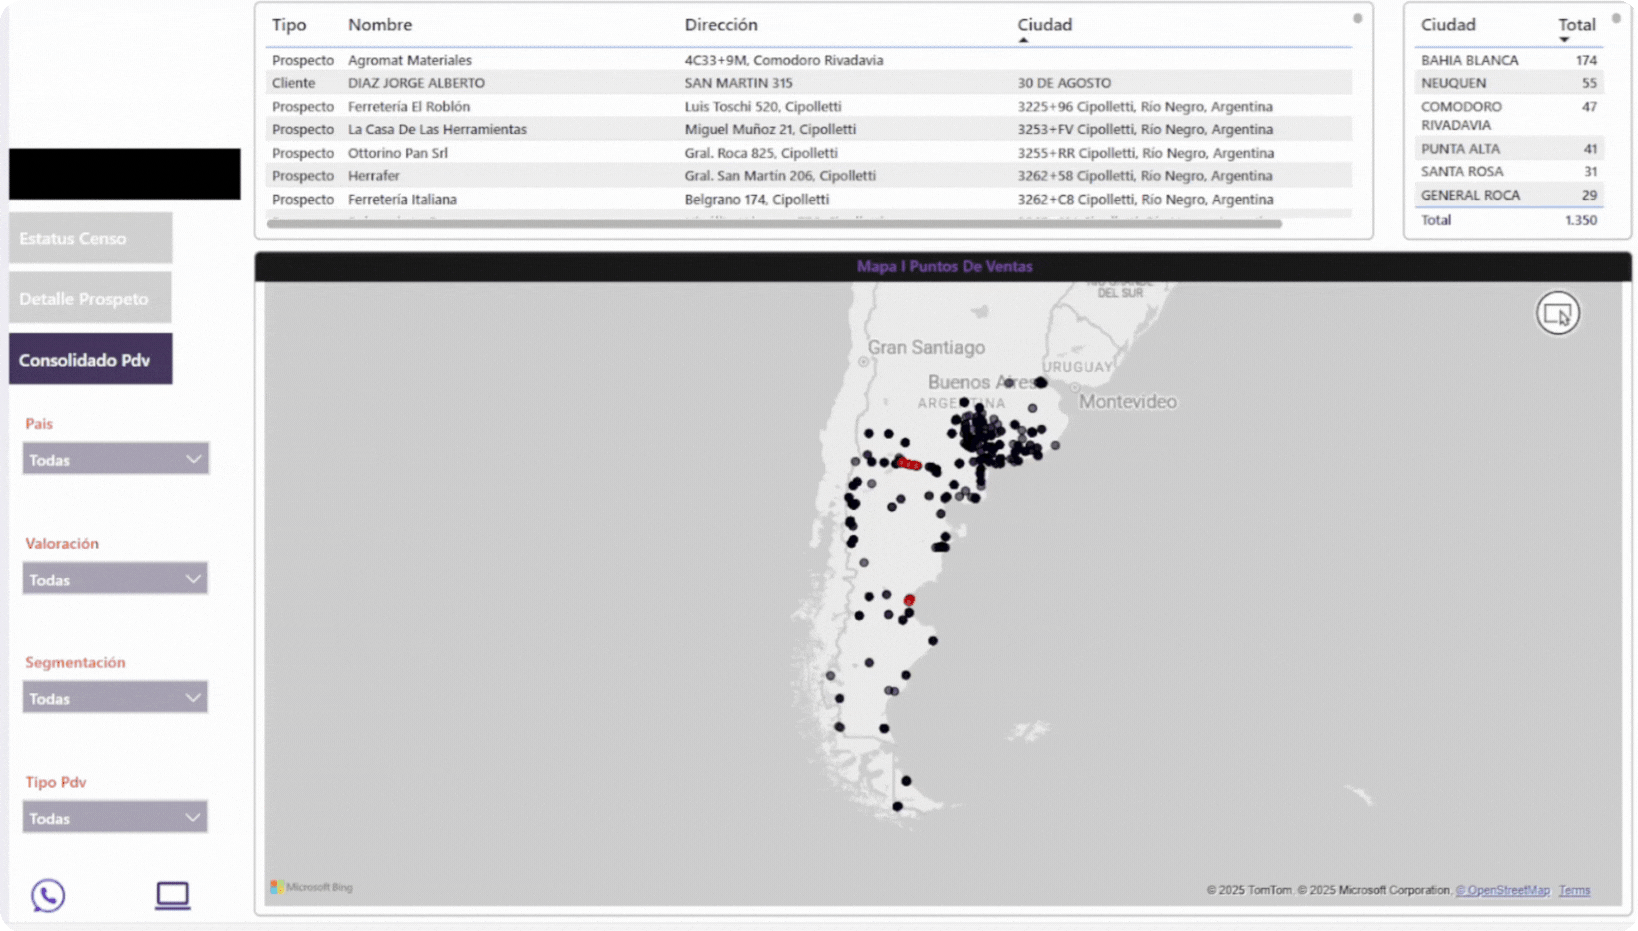The height and width of the screenshot is (931, 1638).
Task: Expand the Pais dropdown
Action: [x=115, y=460]
